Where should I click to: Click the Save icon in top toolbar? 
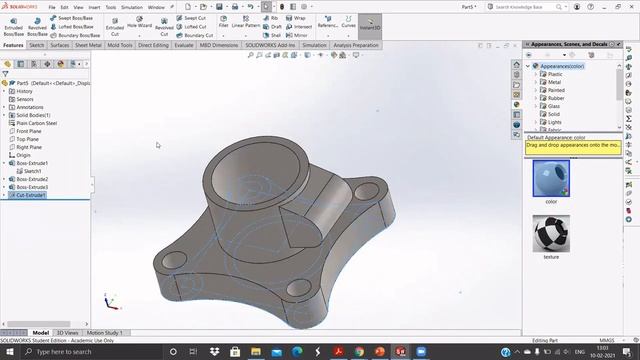219,7
